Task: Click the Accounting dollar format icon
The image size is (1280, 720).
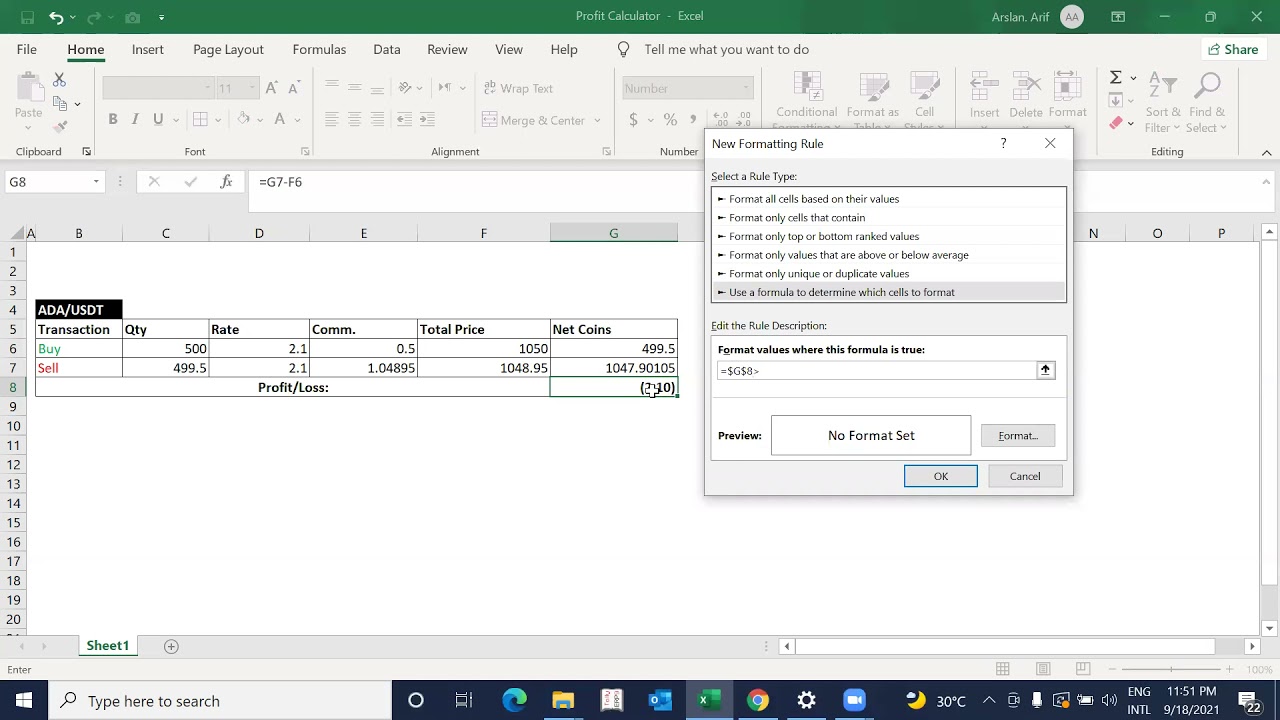Action: click(633, 120)
